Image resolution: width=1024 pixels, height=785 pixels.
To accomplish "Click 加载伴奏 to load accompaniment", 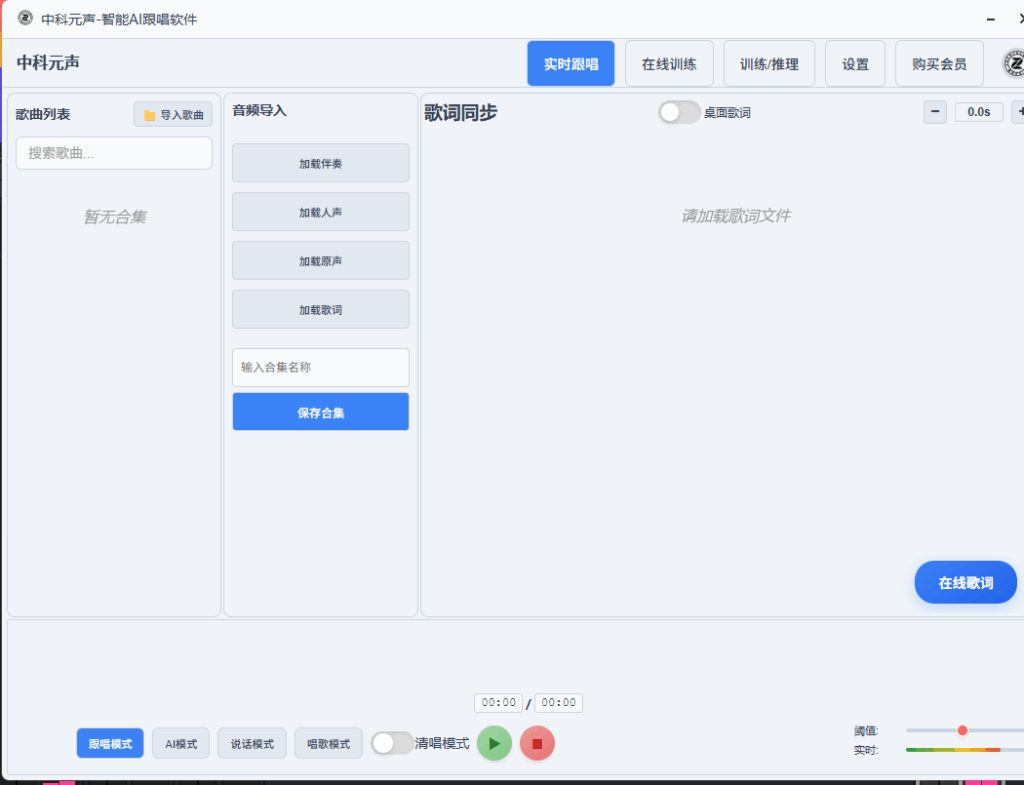I will pyautogui.click(x=320, y=163).
